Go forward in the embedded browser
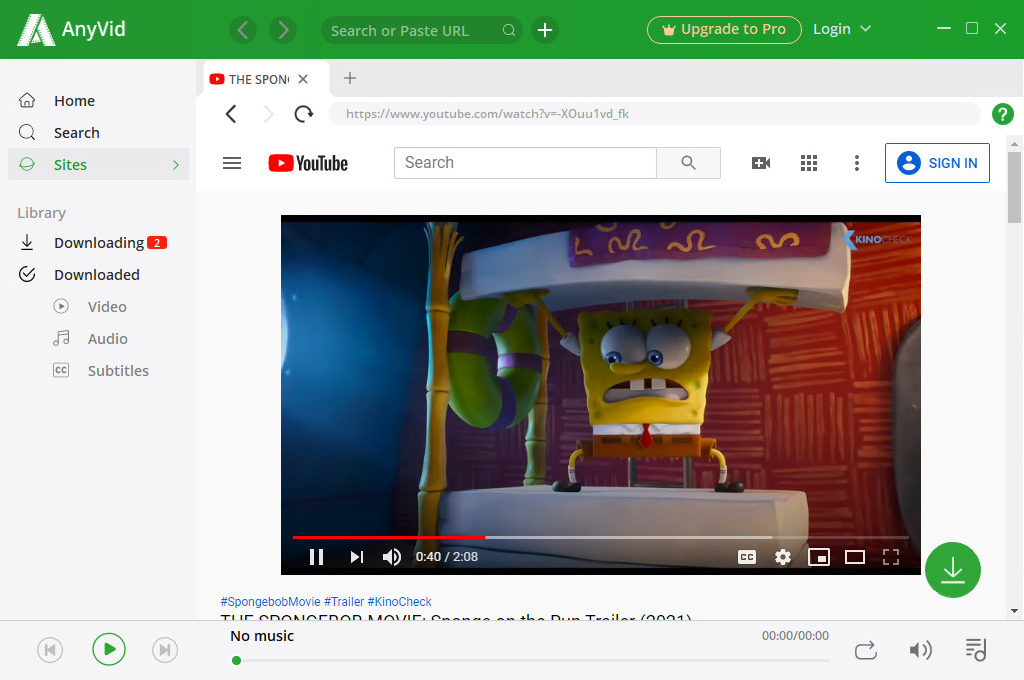The image size is (1024, 680). click(x=268, y=114)
